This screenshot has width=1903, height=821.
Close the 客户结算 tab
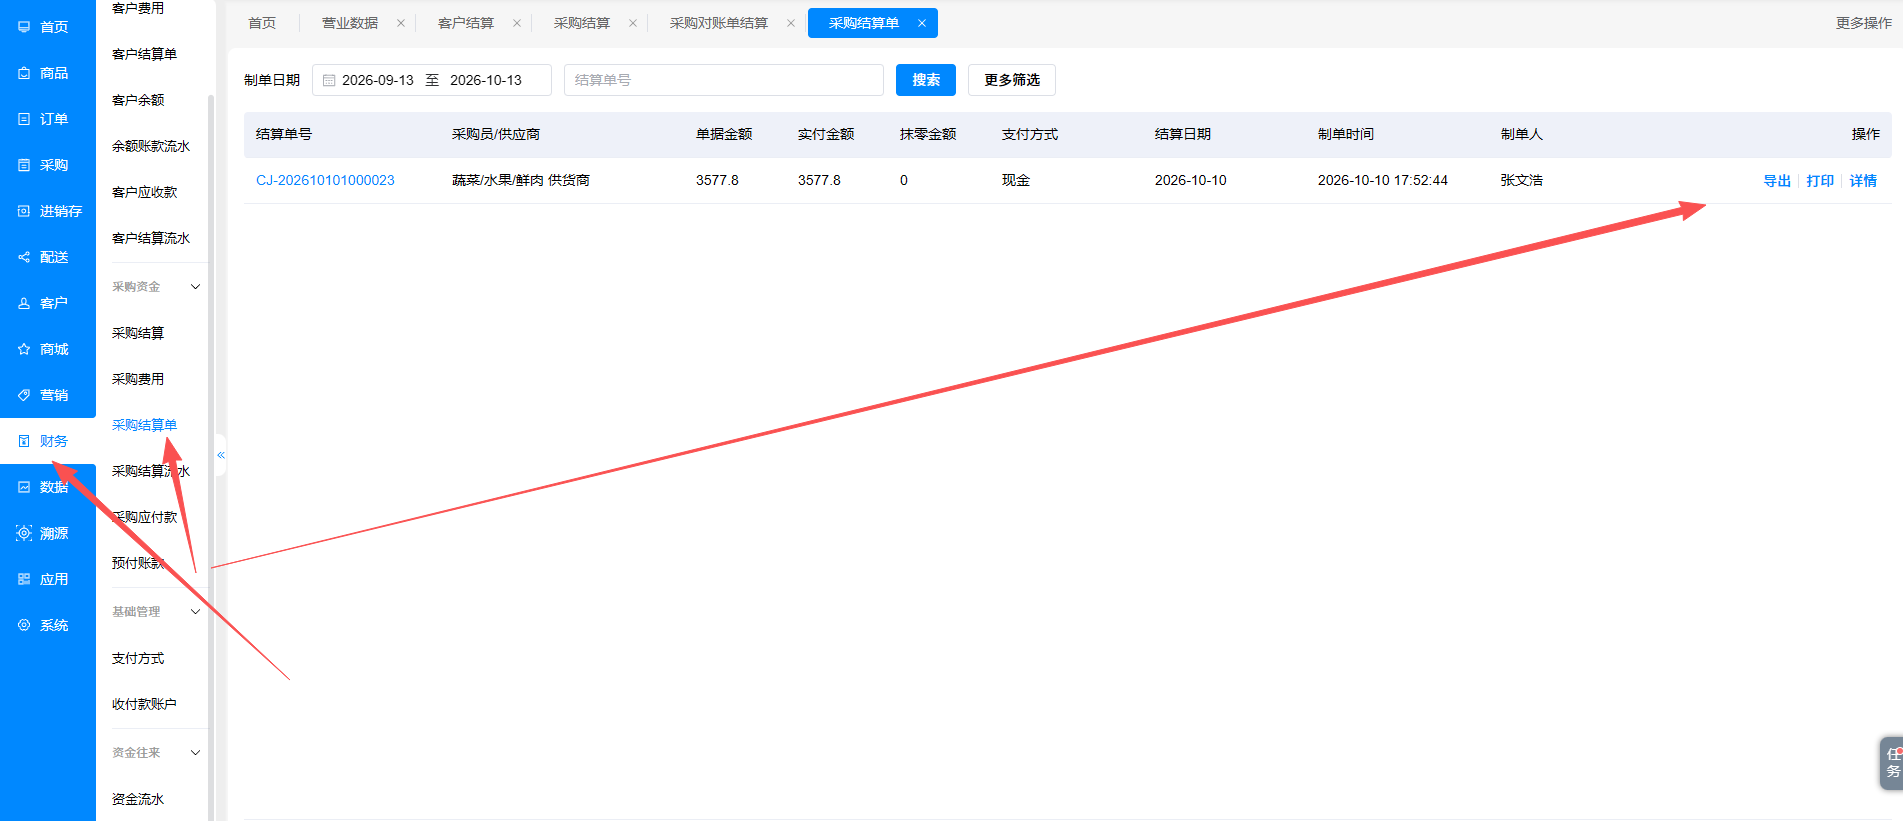pyautogui.click(x=517, y=23)
